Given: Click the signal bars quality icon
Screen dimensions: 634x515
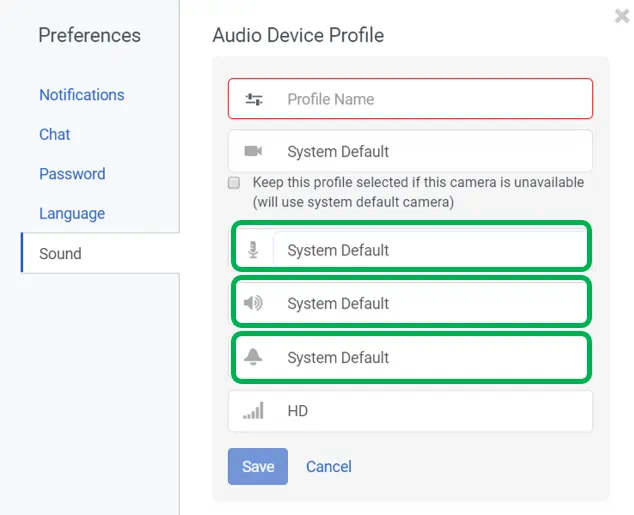Looking at the screenshot, I should (x=253, y=411).
